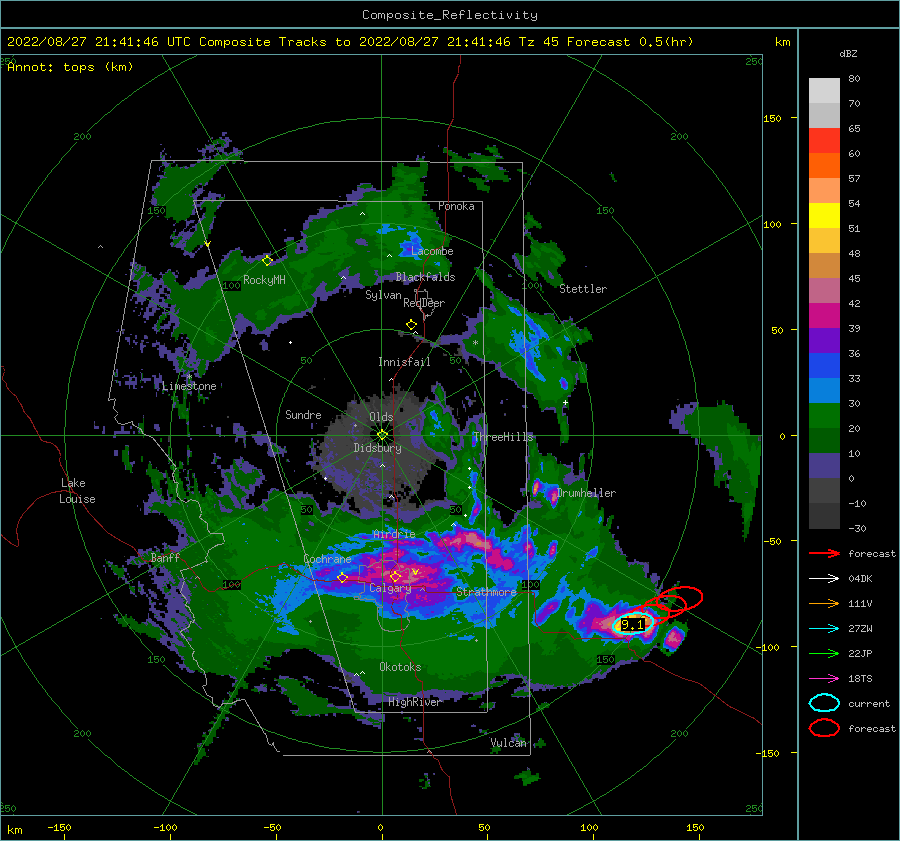The width and height of the screenshot is (900, 841).
Task: Click the red forecast ellipse legend icon
Action: tap(824, 728)
